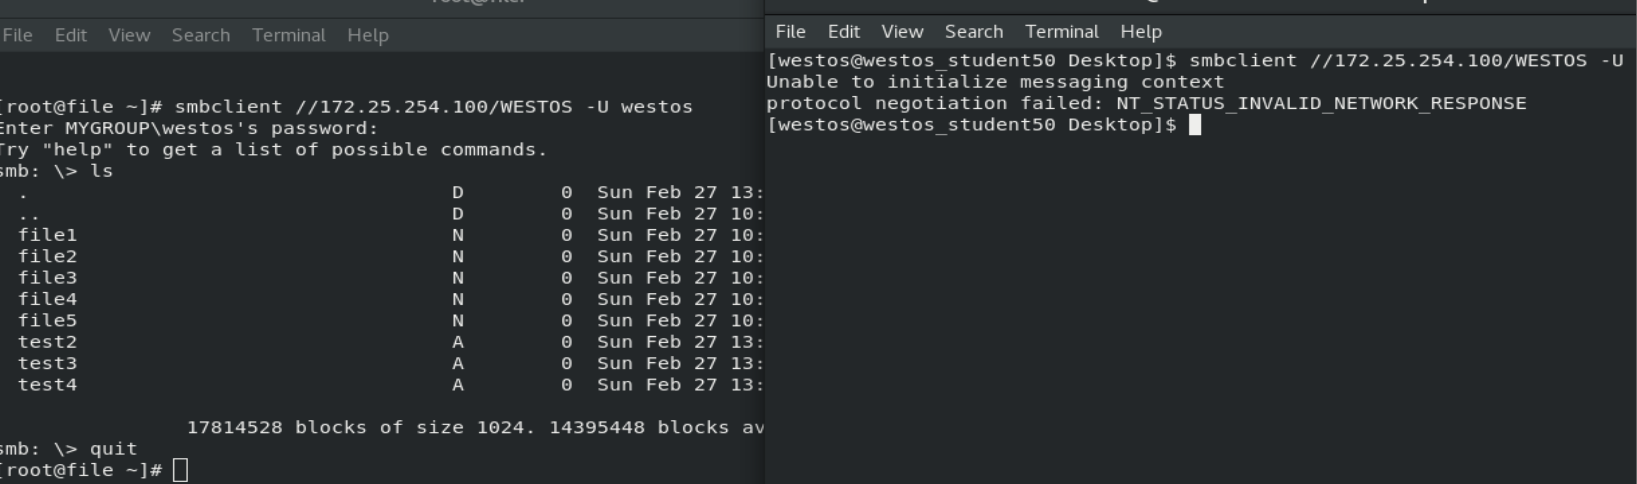Click the cursor at westos_student50 Desktop prompt
This screenshot has height=484, width=1637.
[x=1194, y=125]
